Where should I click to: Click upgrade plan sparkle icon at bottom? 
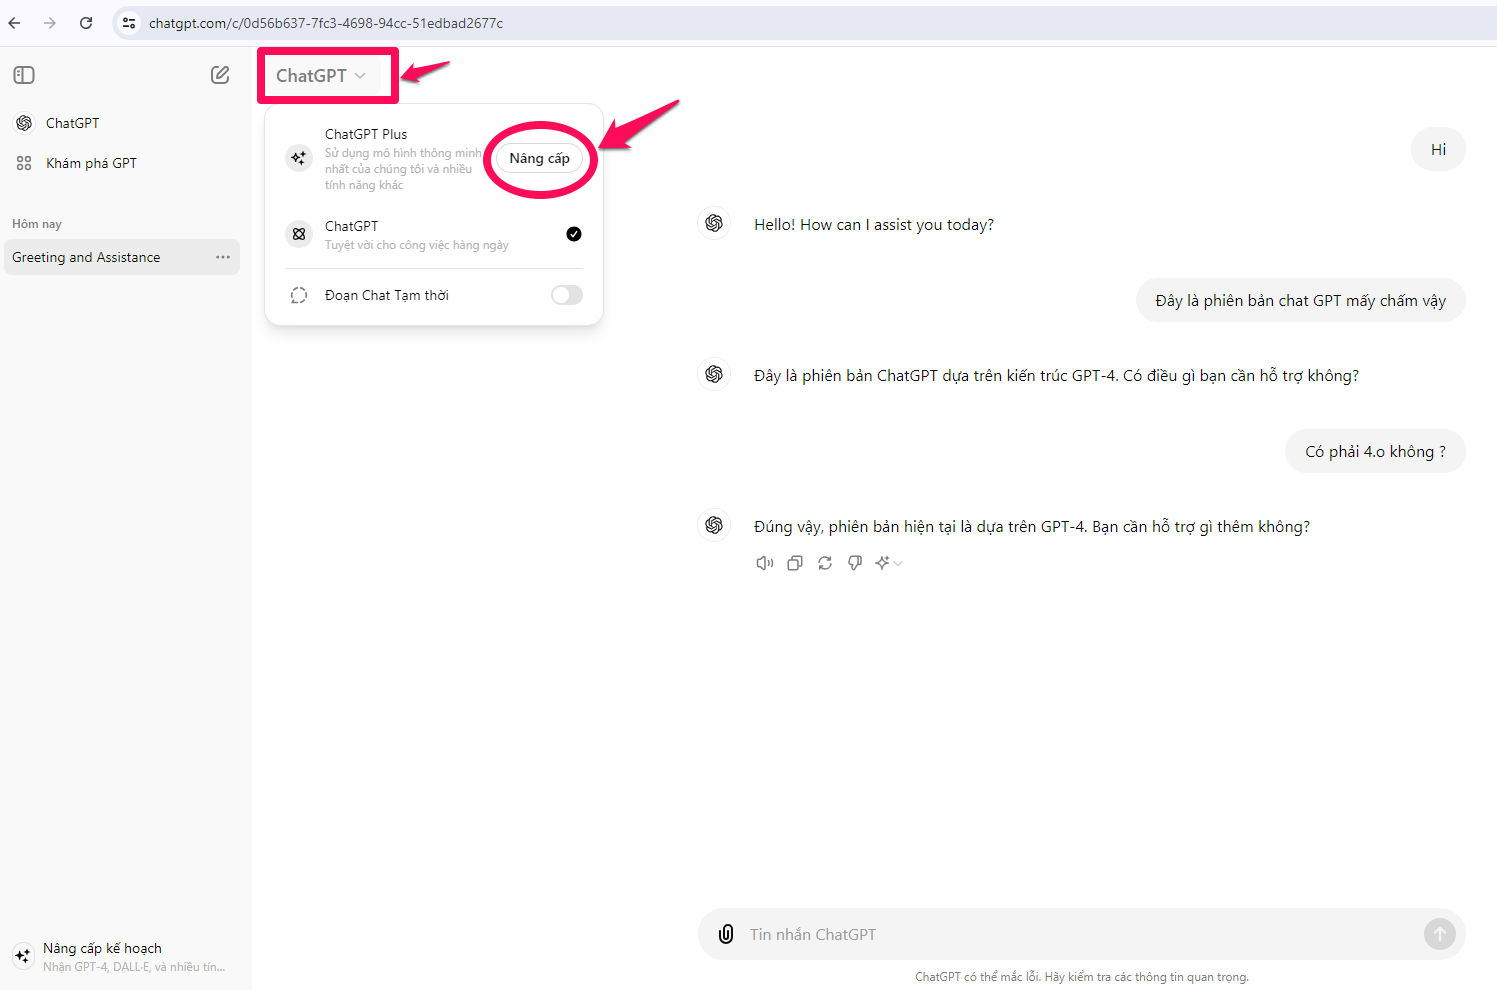[23, 956]
